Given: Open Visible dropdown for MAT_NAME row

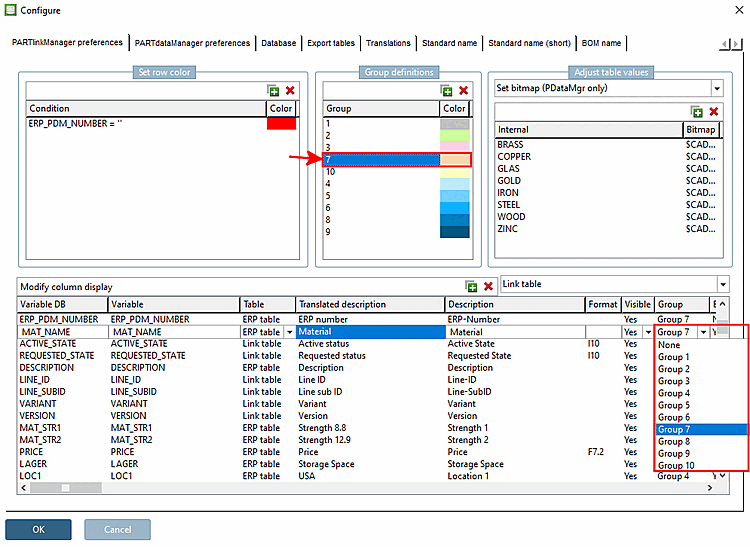Looking at the screenshot, I should (647, 332).
